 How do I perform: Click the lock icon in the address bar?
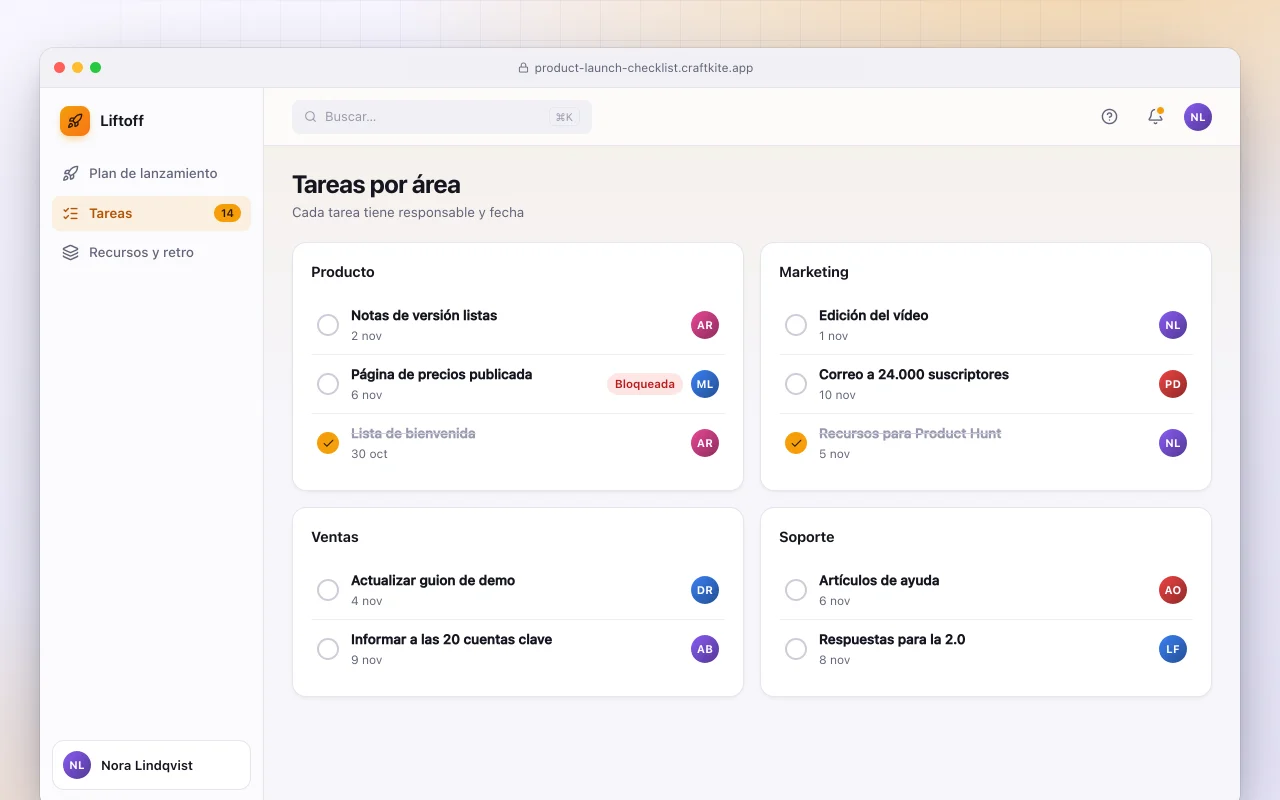pos(523,68)
